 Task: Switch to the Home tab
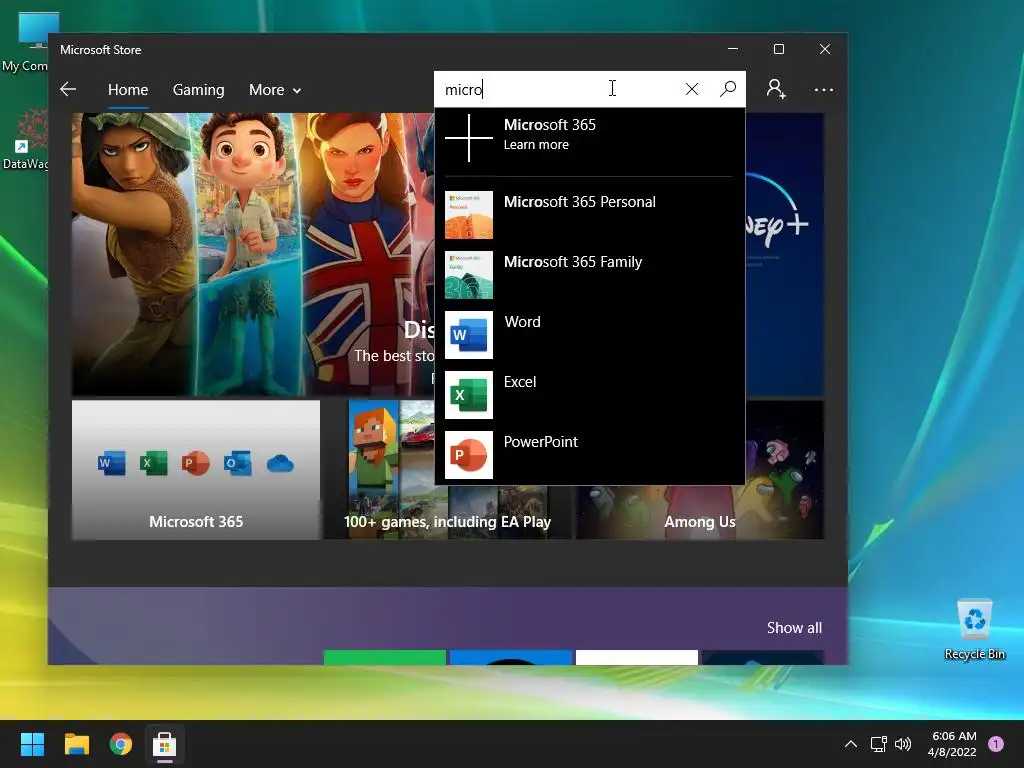click(128, 90)
